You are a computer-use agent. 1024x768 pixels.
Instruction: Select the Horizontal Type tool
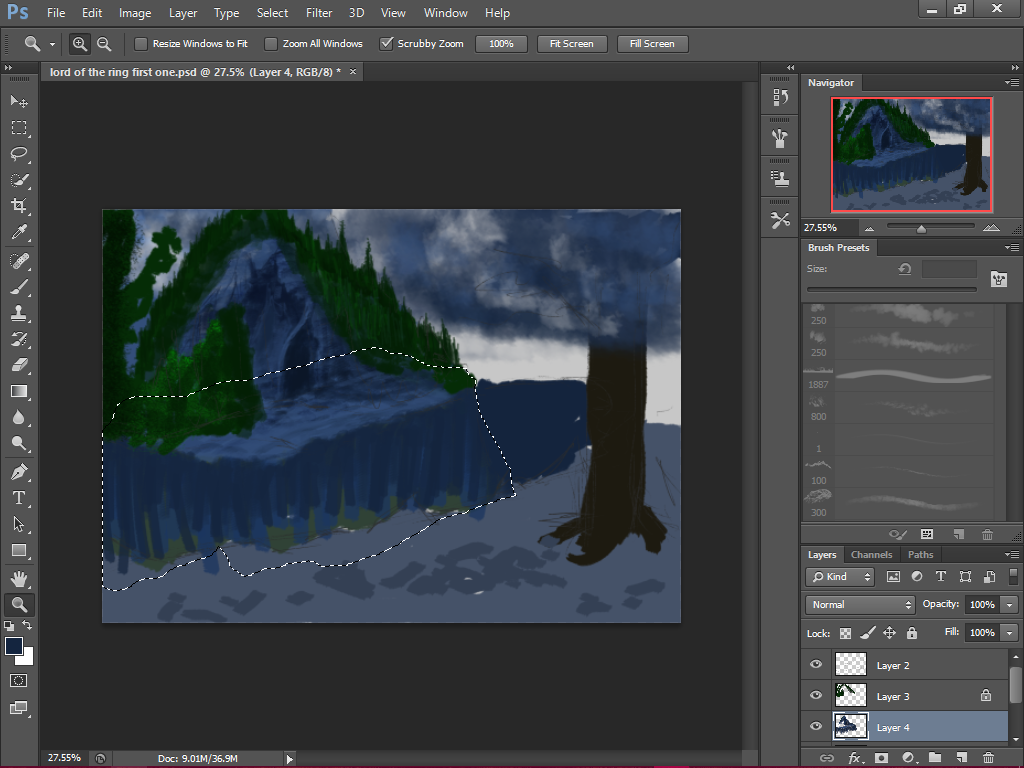pyautogui.click(x=19, y=498)
